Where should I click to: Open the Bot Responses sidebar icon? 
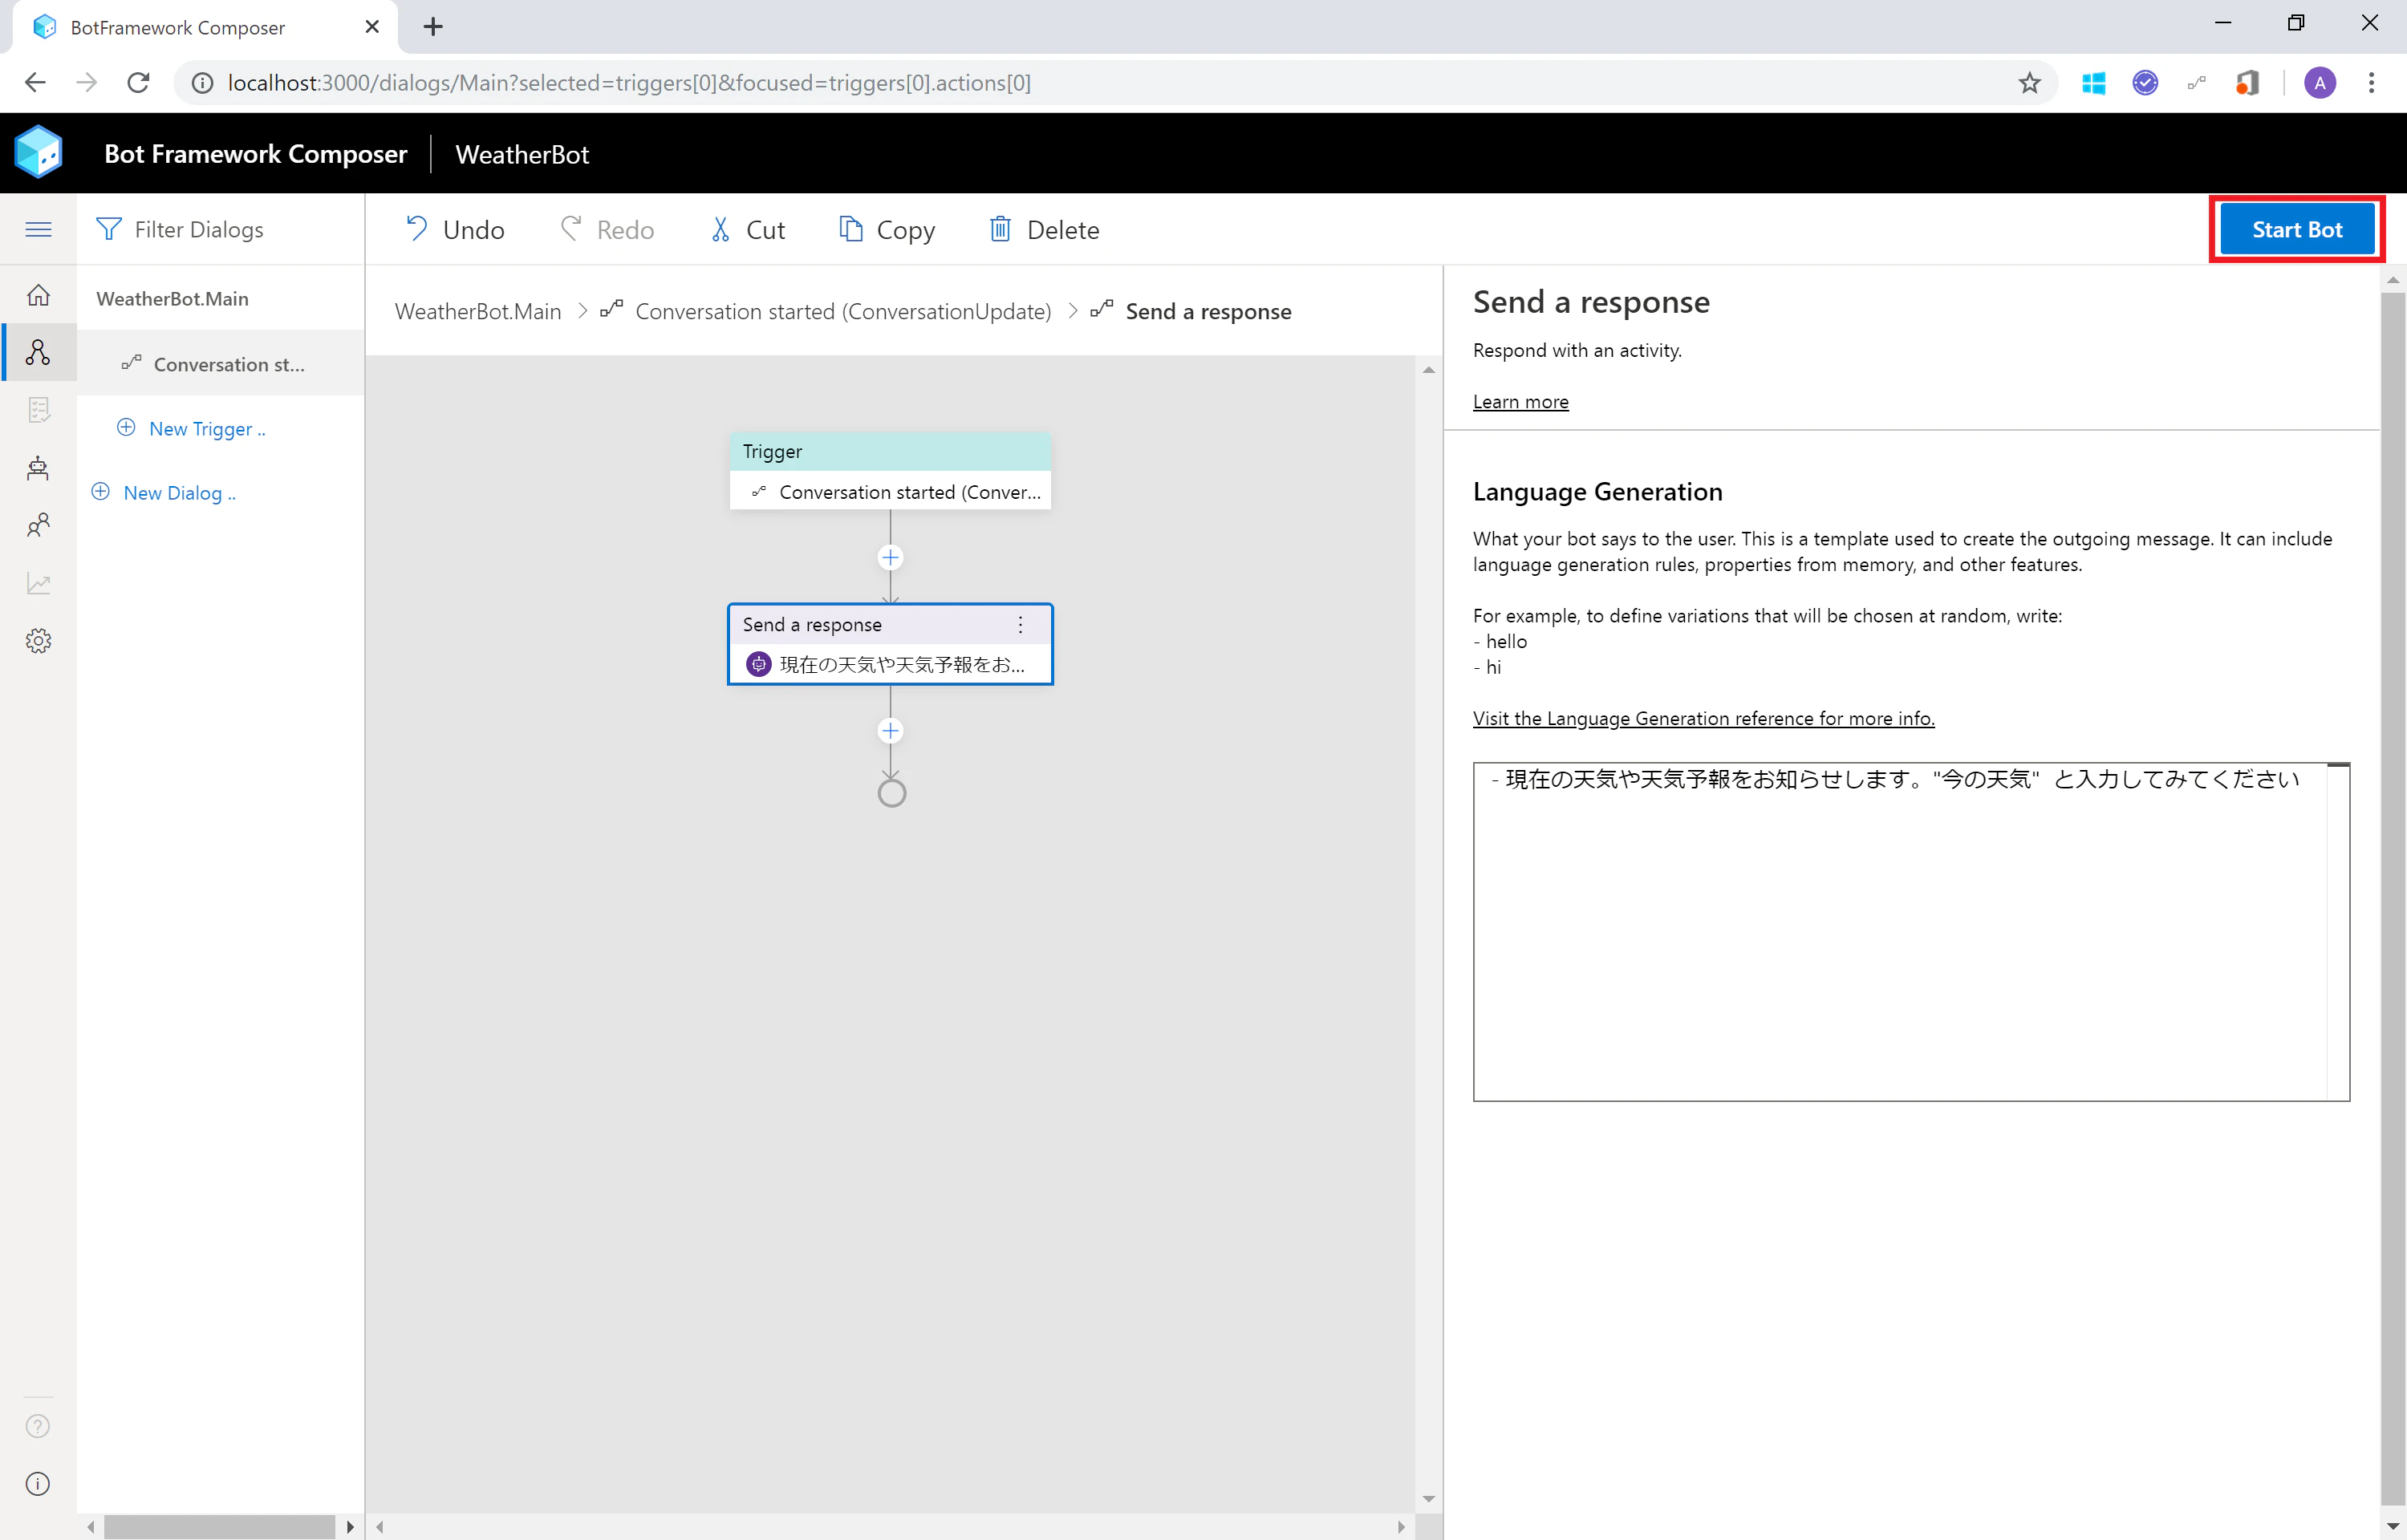38,410
